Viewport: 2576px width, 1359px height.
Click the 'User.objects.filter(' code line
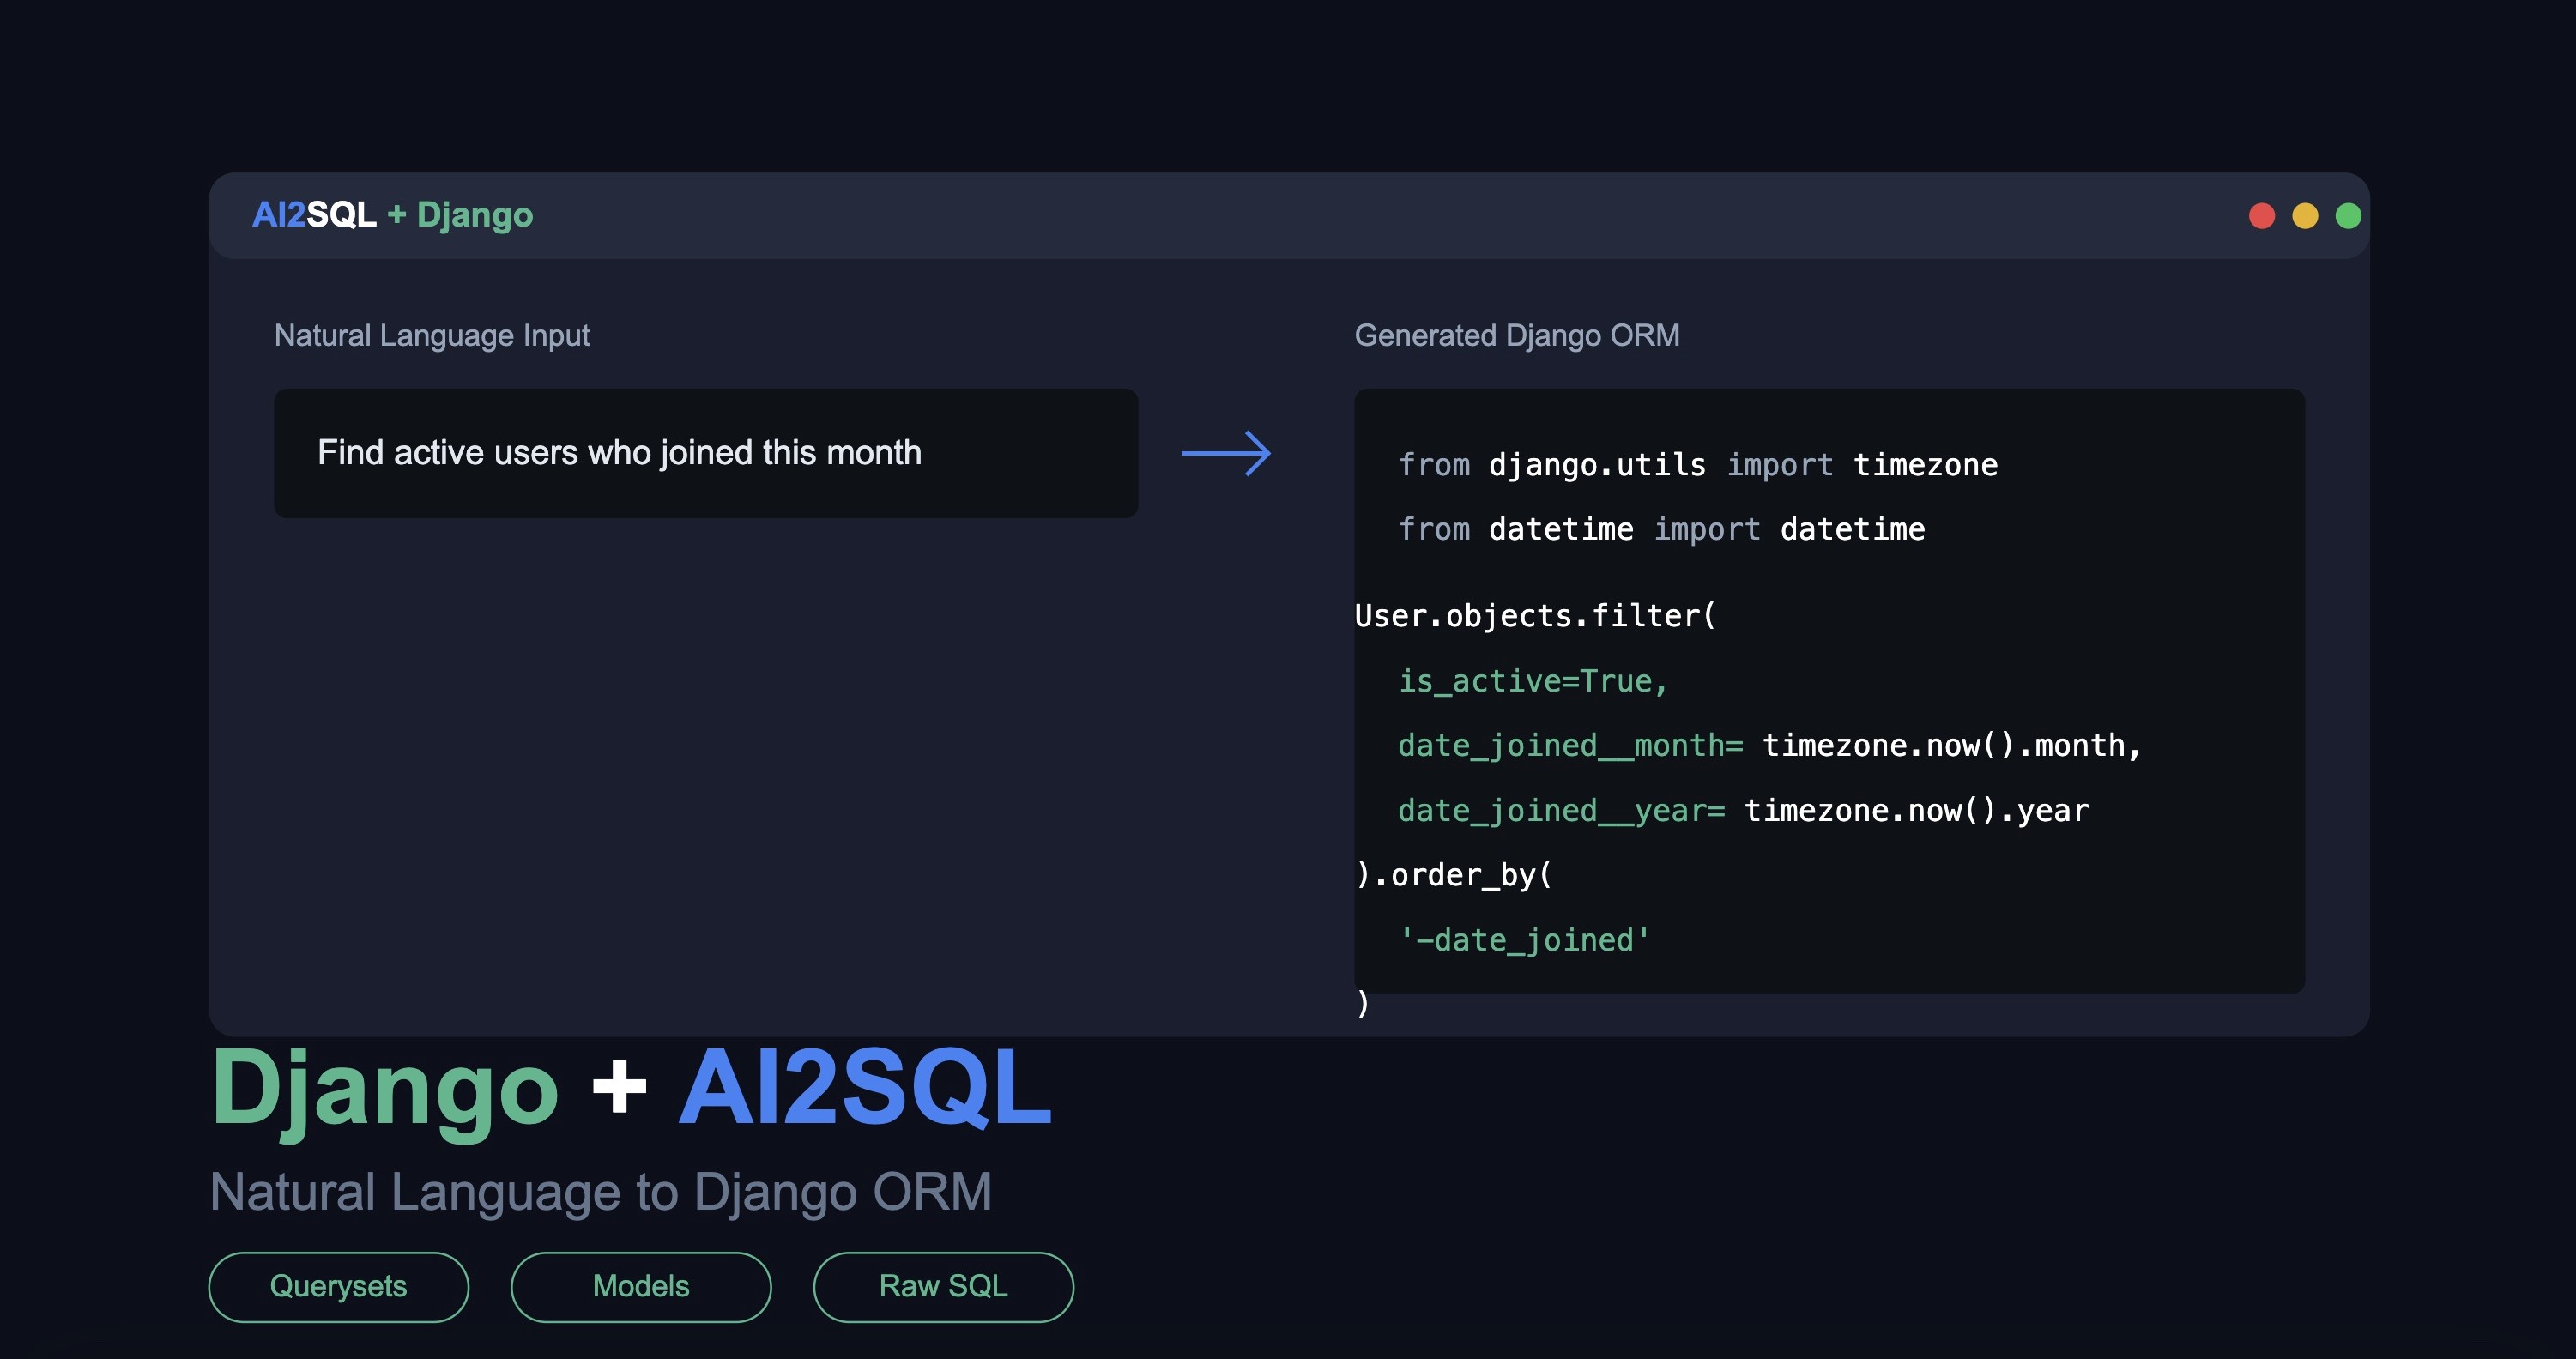pos(1535,616)
